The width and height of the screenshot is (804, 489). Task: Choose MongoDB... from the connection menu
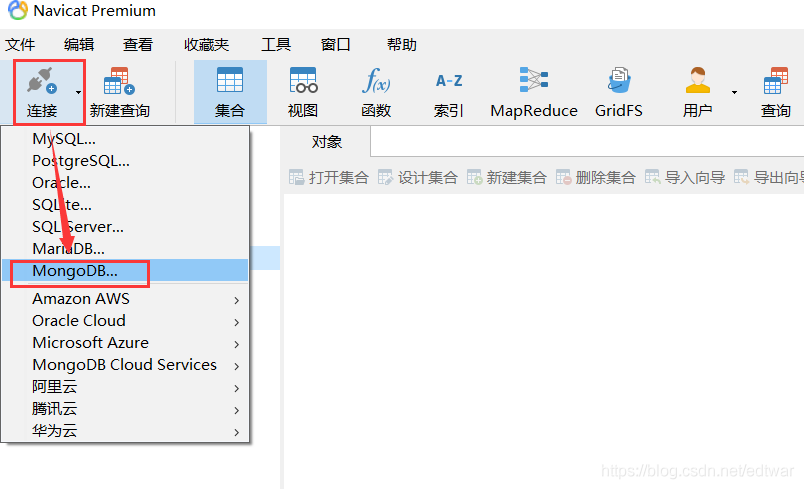[75, 271]
